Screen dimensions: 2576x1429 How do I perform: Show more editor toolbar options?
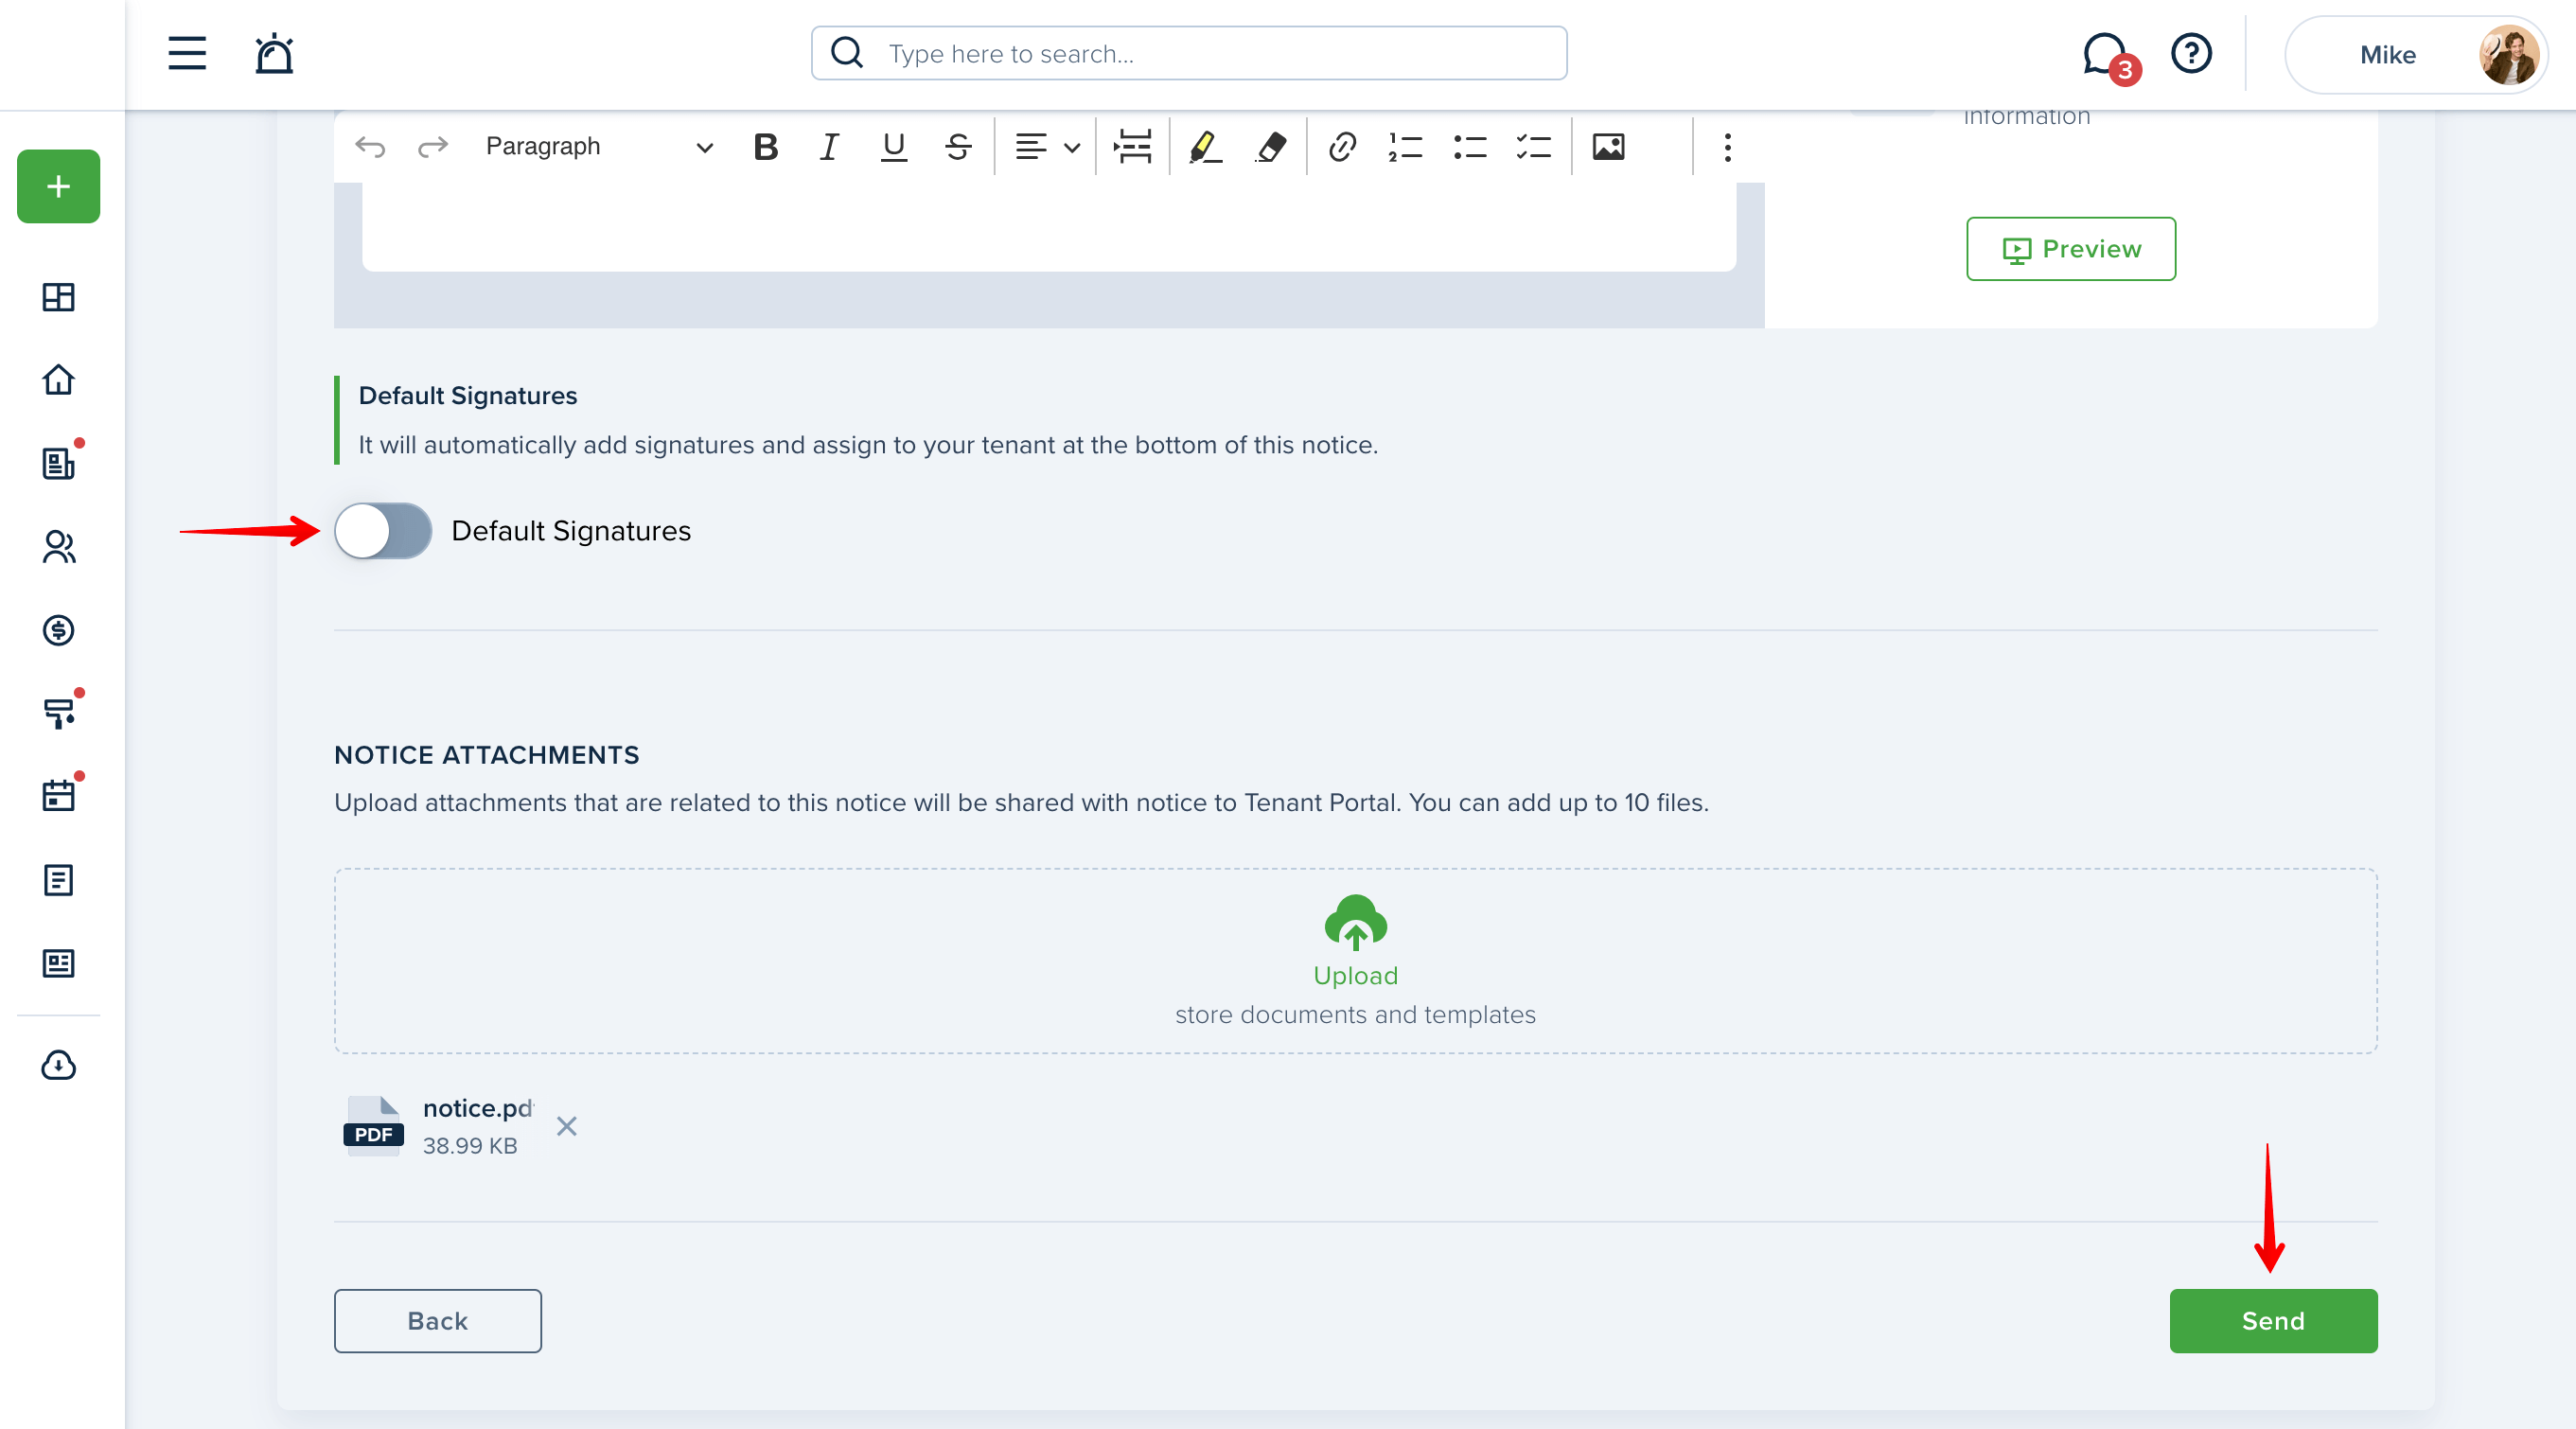(x=1727, y=147)
